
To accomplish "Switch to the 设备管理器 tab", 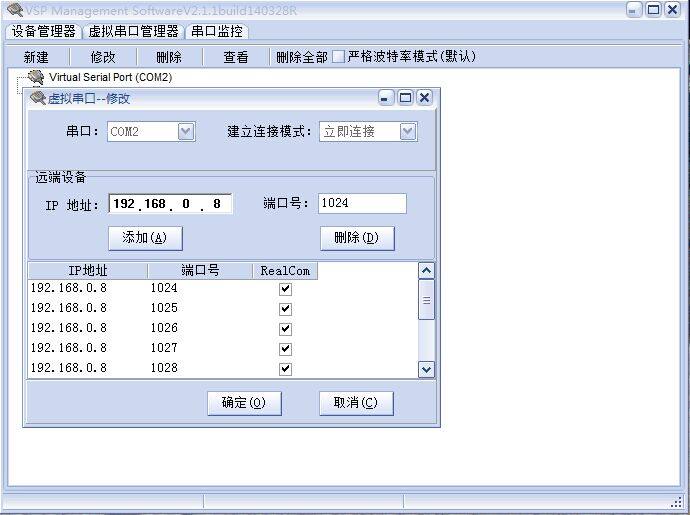I will (x=43, y=31).
